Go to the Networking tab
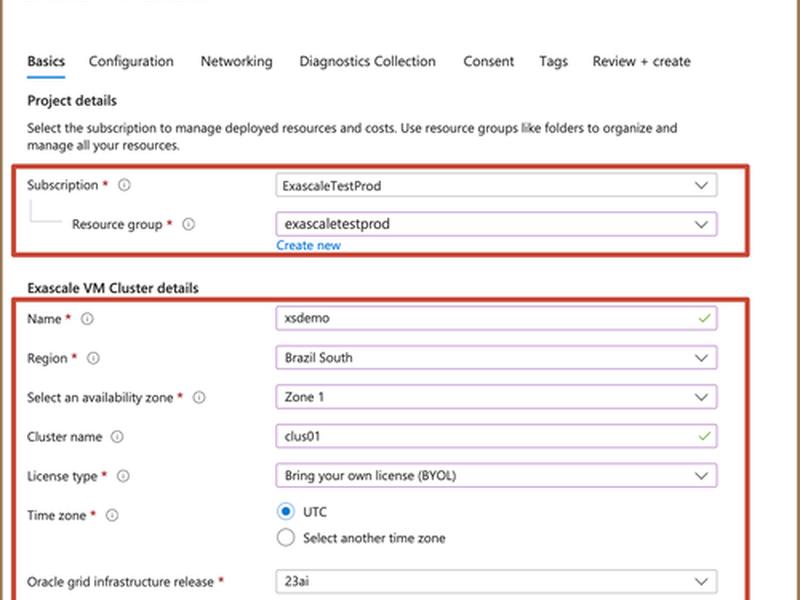Viewport: 800px width, 600px height. pyautogui.click(x=236, y=61)
